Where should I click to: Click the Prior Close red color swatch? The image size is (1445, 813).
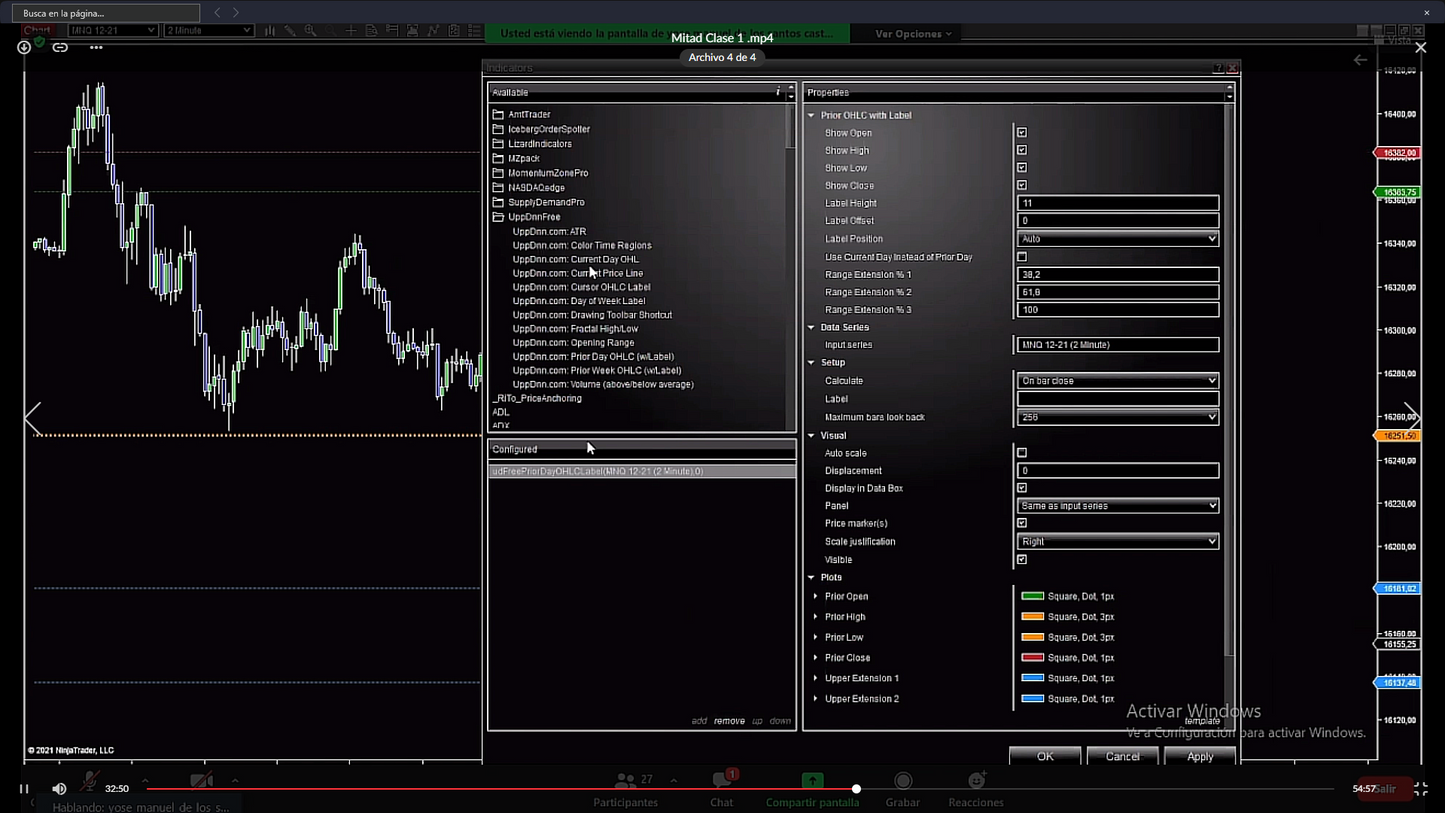[x=1032, y=658]
